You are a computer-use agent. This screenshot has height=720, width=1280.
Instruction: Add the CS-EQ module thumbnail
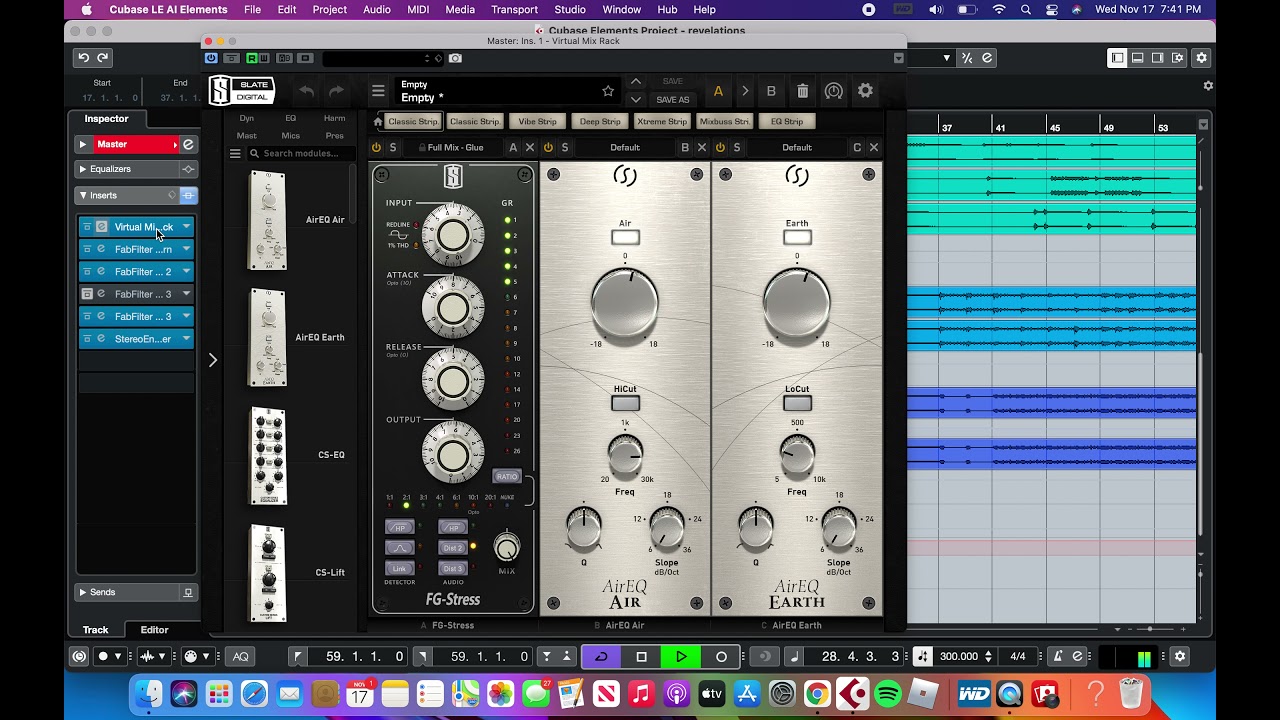click(x=268, y=456)
